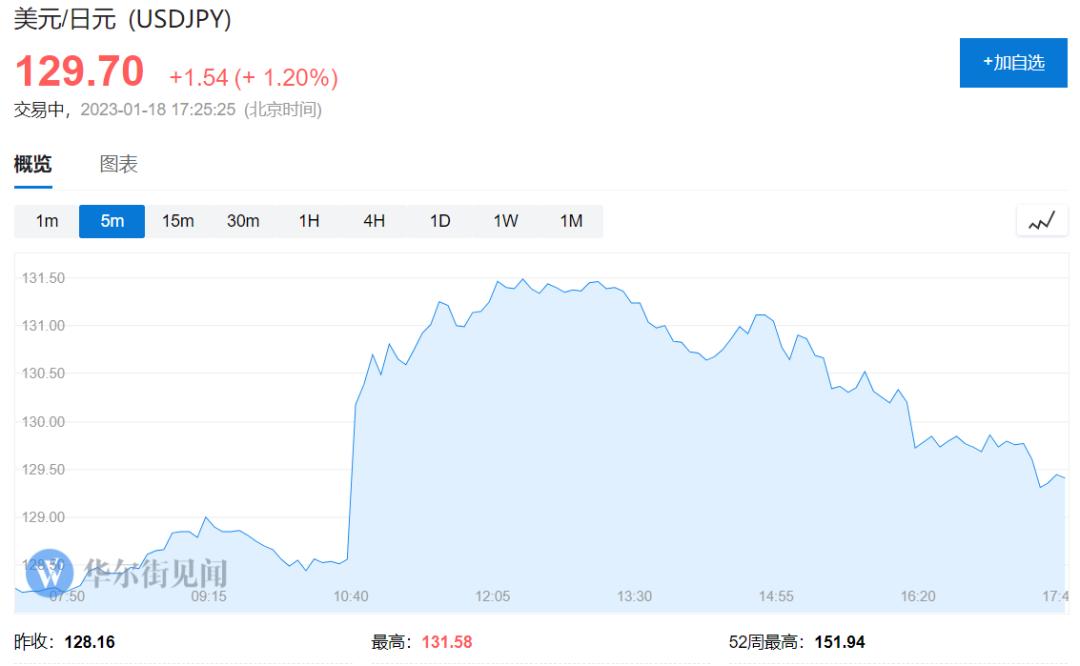Screen dimensions: 1080x666
Task: Click the watermark logo on the chart
Action: pyautogui.click(x=50, y=571)
